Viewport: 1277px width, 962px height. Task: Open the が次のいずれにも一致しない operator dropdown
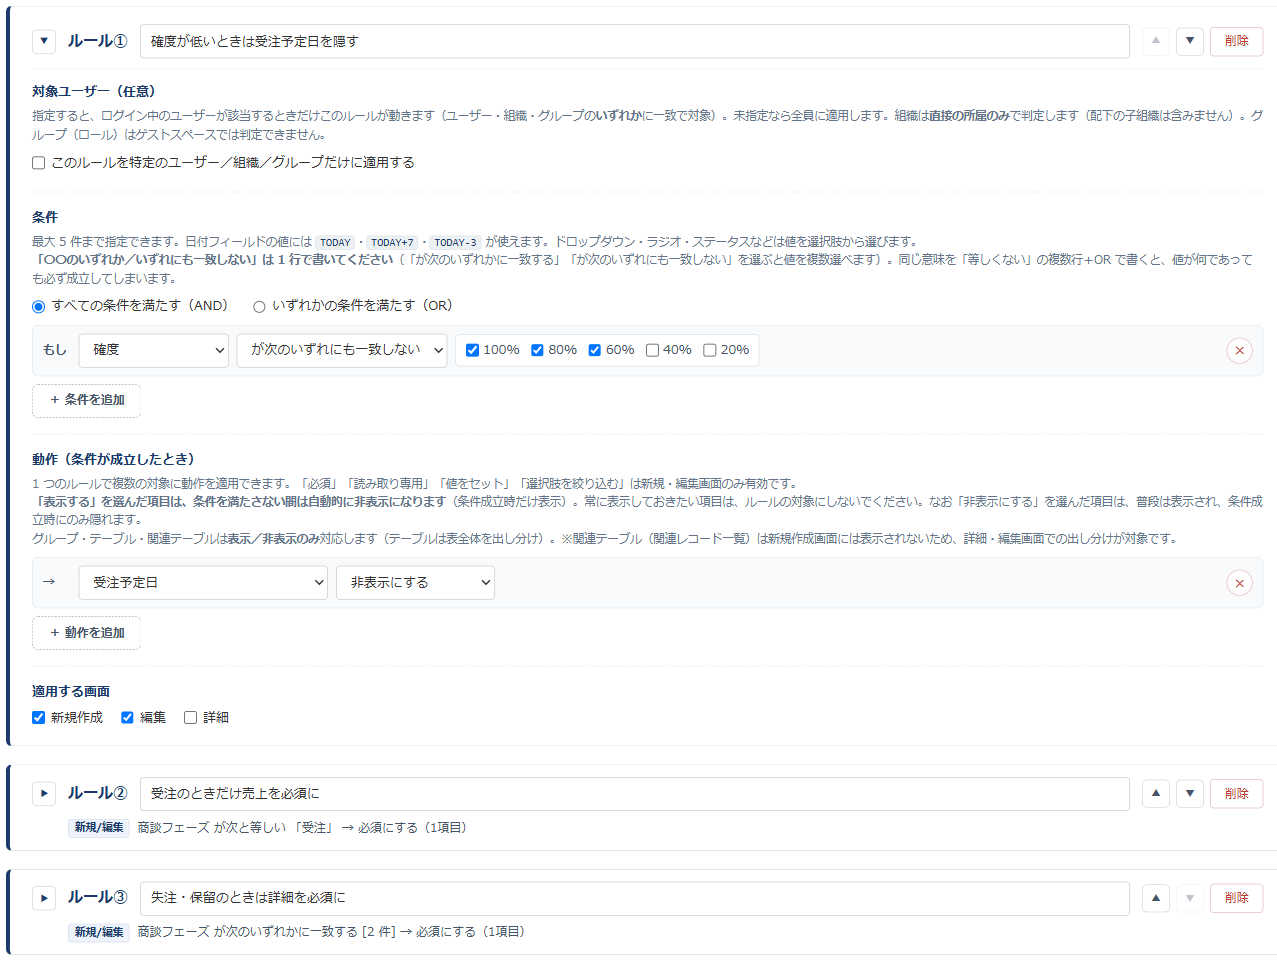tap(342, 350)
